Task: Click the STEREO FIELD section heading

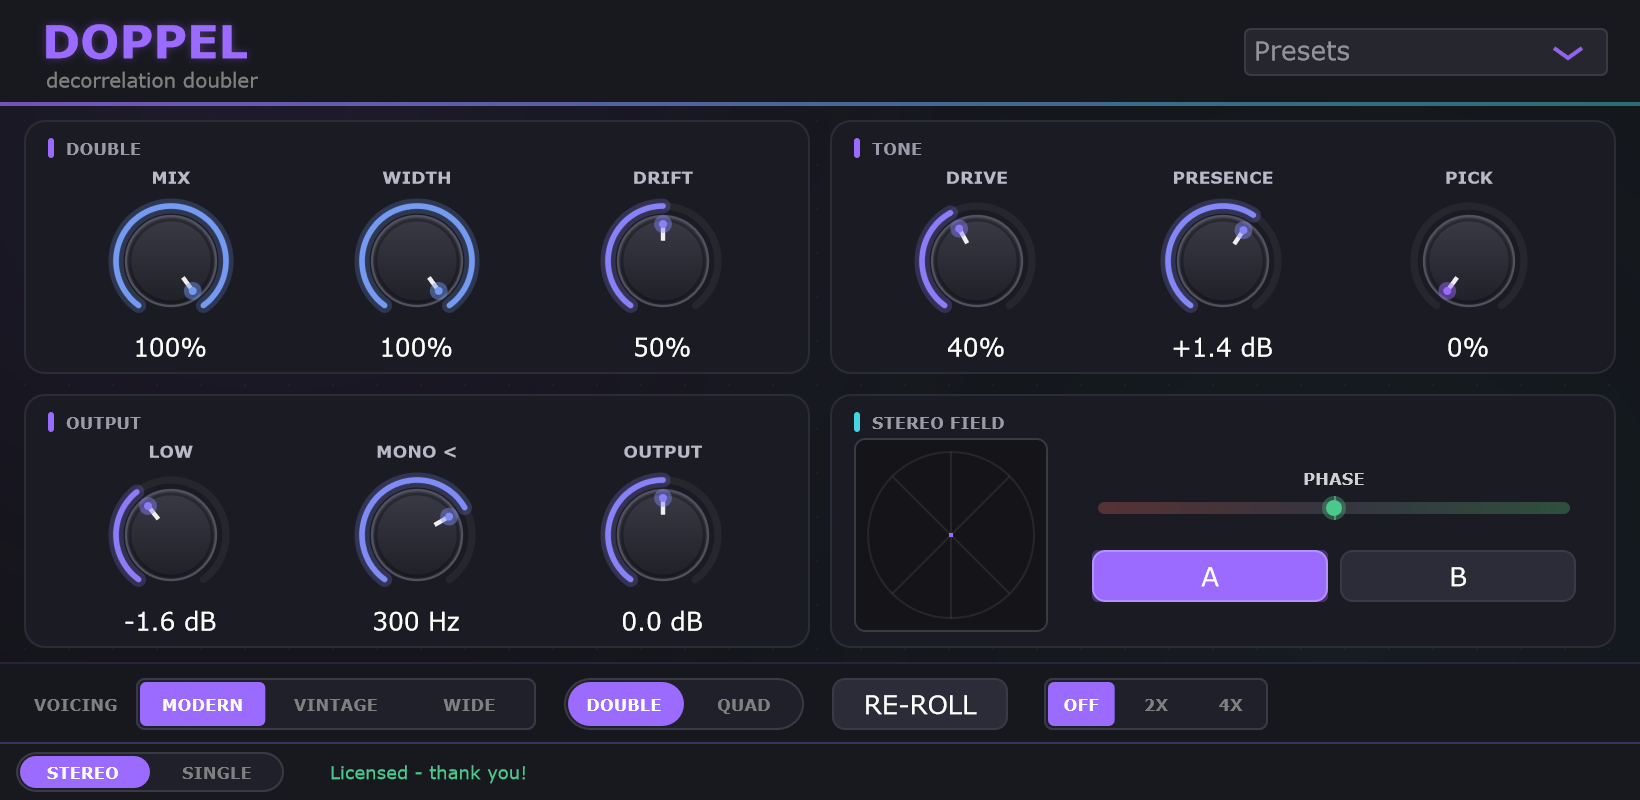Action: click(x=938, y=423)
